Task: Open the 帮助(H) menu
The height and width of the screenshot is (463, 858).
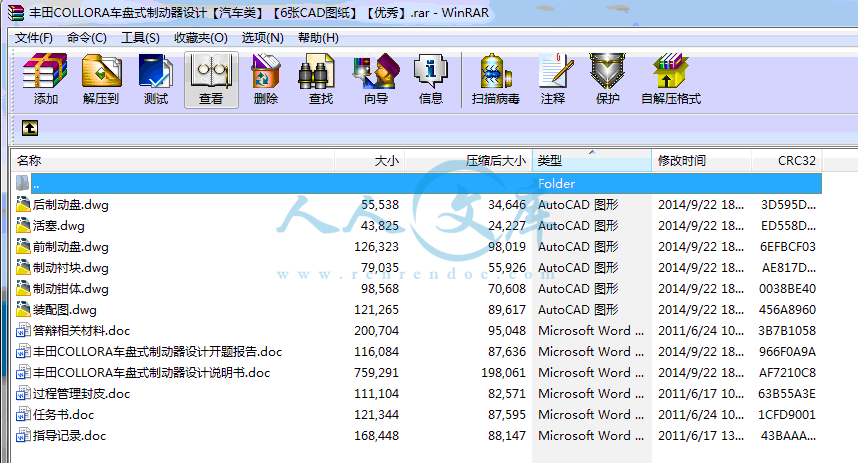Action: click(x=318, y=38)
